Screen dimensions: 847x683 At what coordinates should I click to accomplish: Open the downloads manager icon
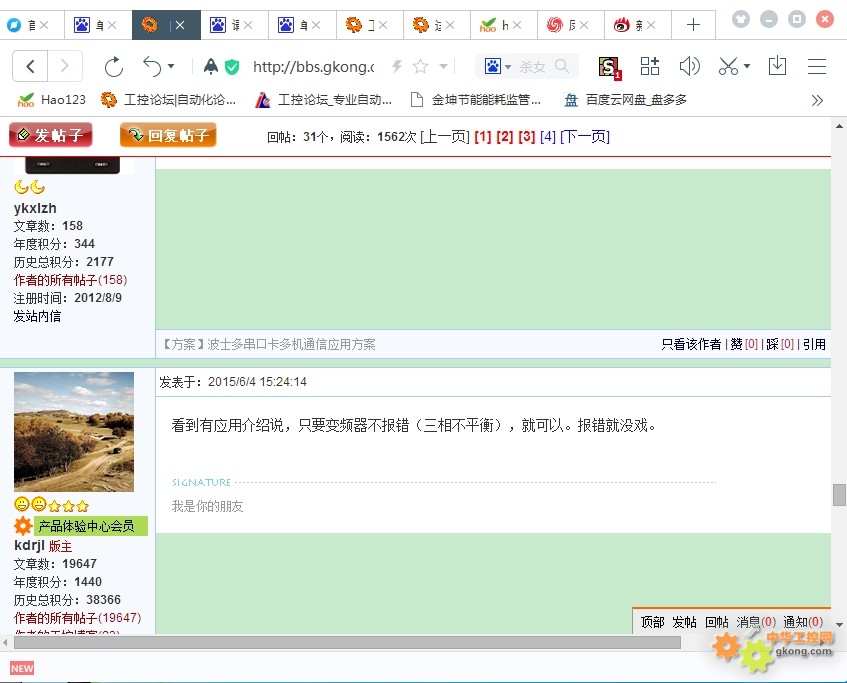[x=777, y=66]
